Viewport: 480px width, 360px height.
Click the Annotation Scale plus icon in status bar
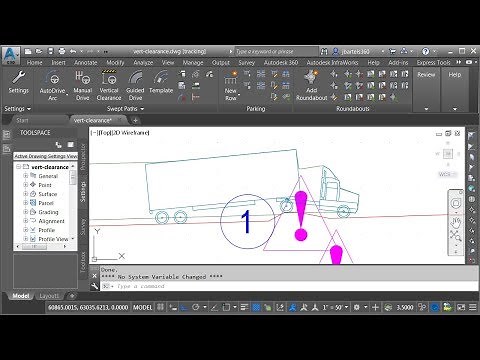pos(375,307)
